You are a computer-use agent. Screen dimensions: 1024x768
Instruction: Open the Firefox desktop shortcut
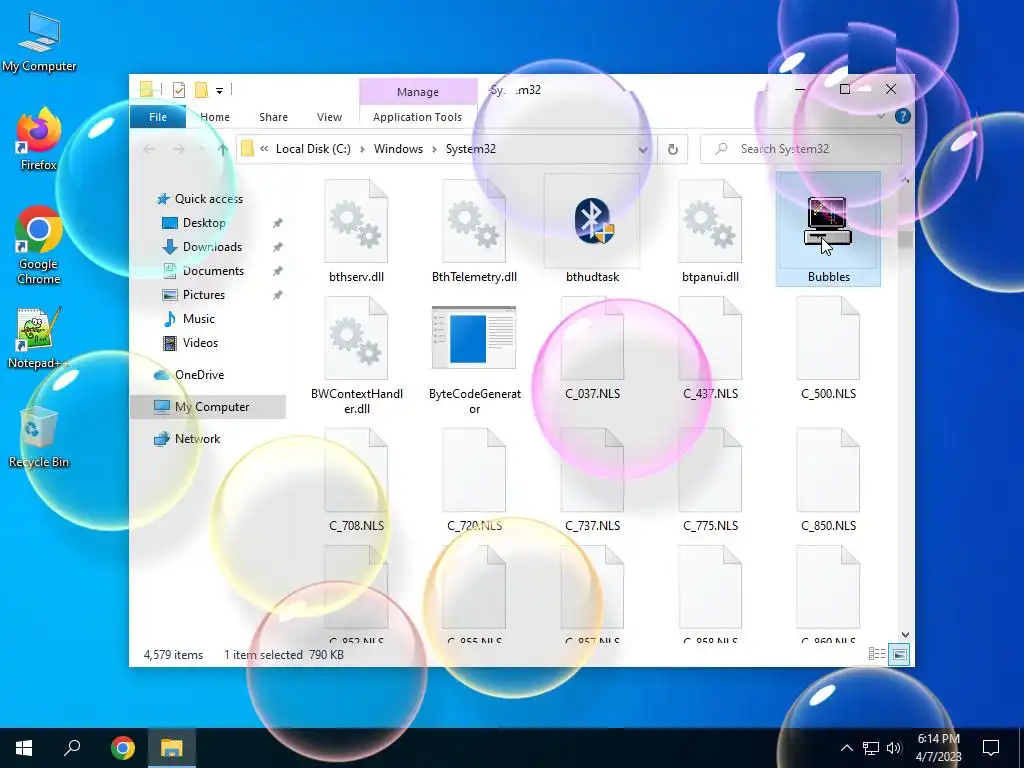[39, 139]
